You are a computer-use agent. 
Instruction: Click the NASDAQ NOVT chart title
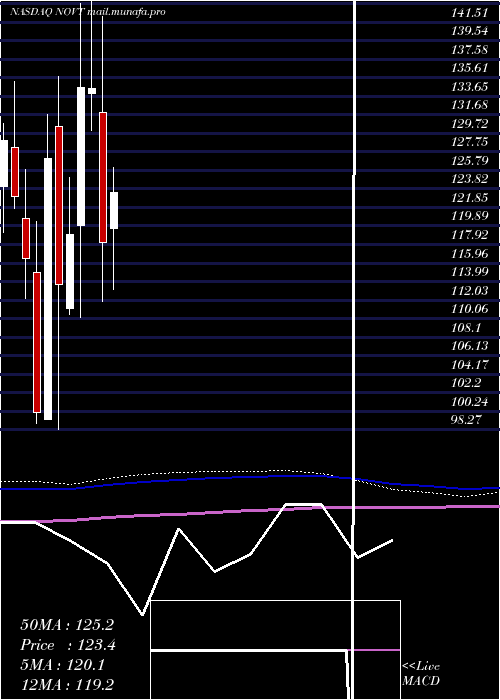(x=88, y=12)
